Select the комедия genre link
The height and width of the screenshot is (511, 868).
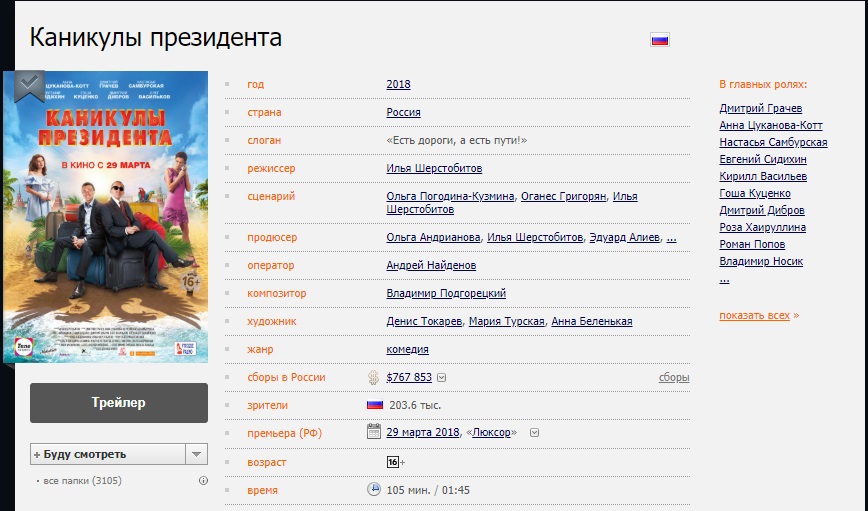click(407, 350)
